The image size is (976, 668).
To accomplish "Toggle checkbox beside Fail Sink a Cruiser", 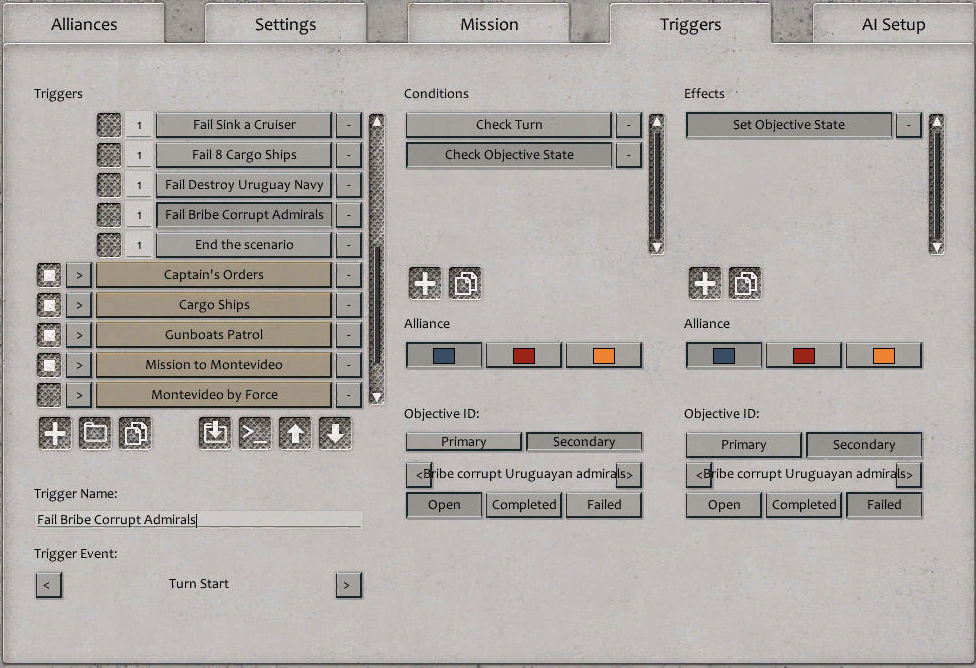I will [x=109, y=125].
